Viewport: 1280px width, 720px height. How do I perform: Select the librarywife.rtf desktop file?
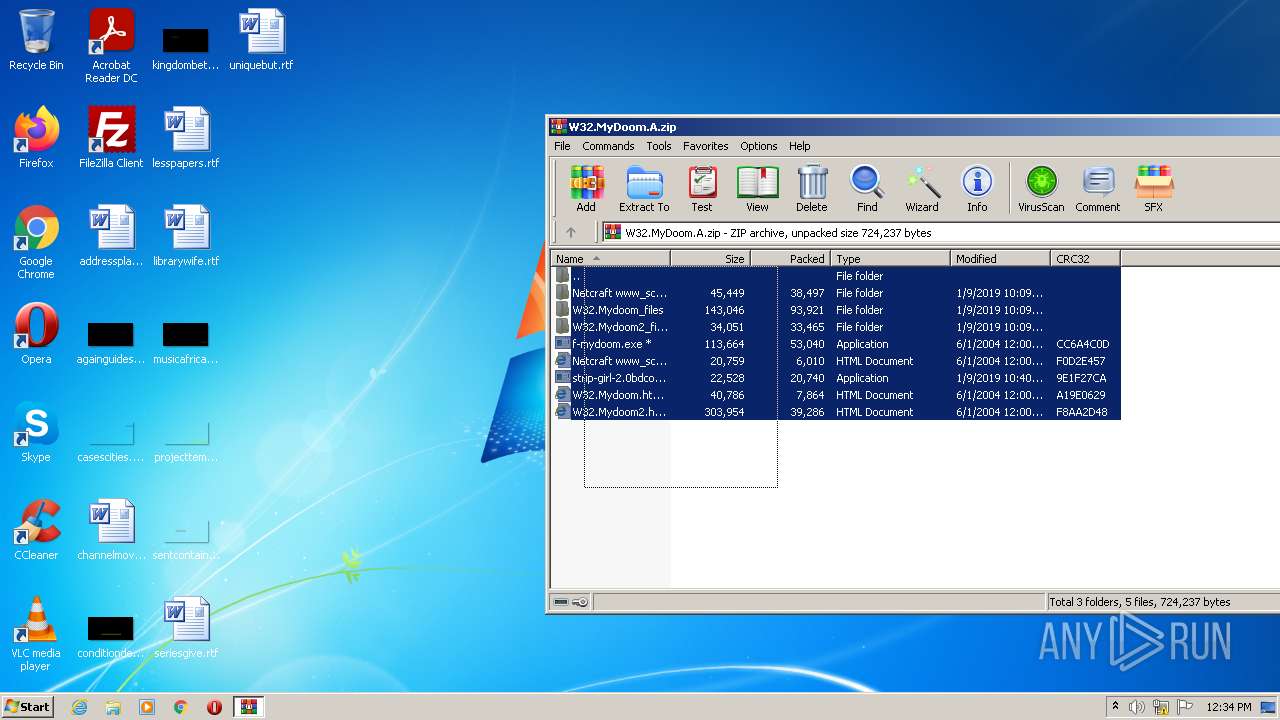click(186, 235)
